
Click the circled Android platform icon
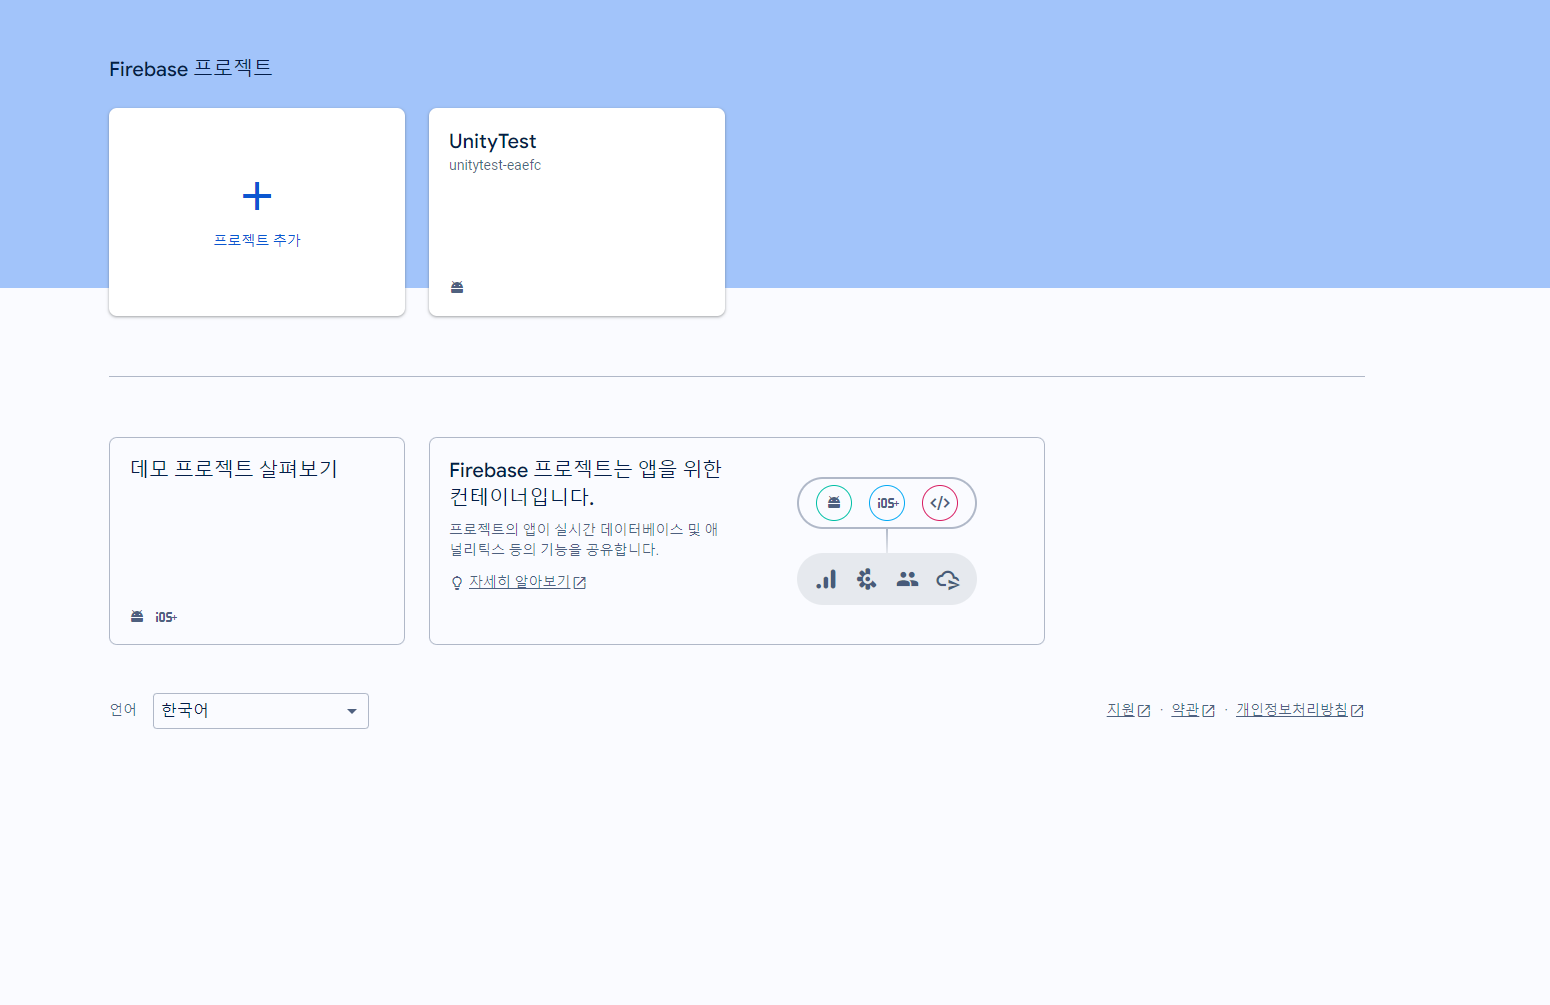[x=834, y=503]
